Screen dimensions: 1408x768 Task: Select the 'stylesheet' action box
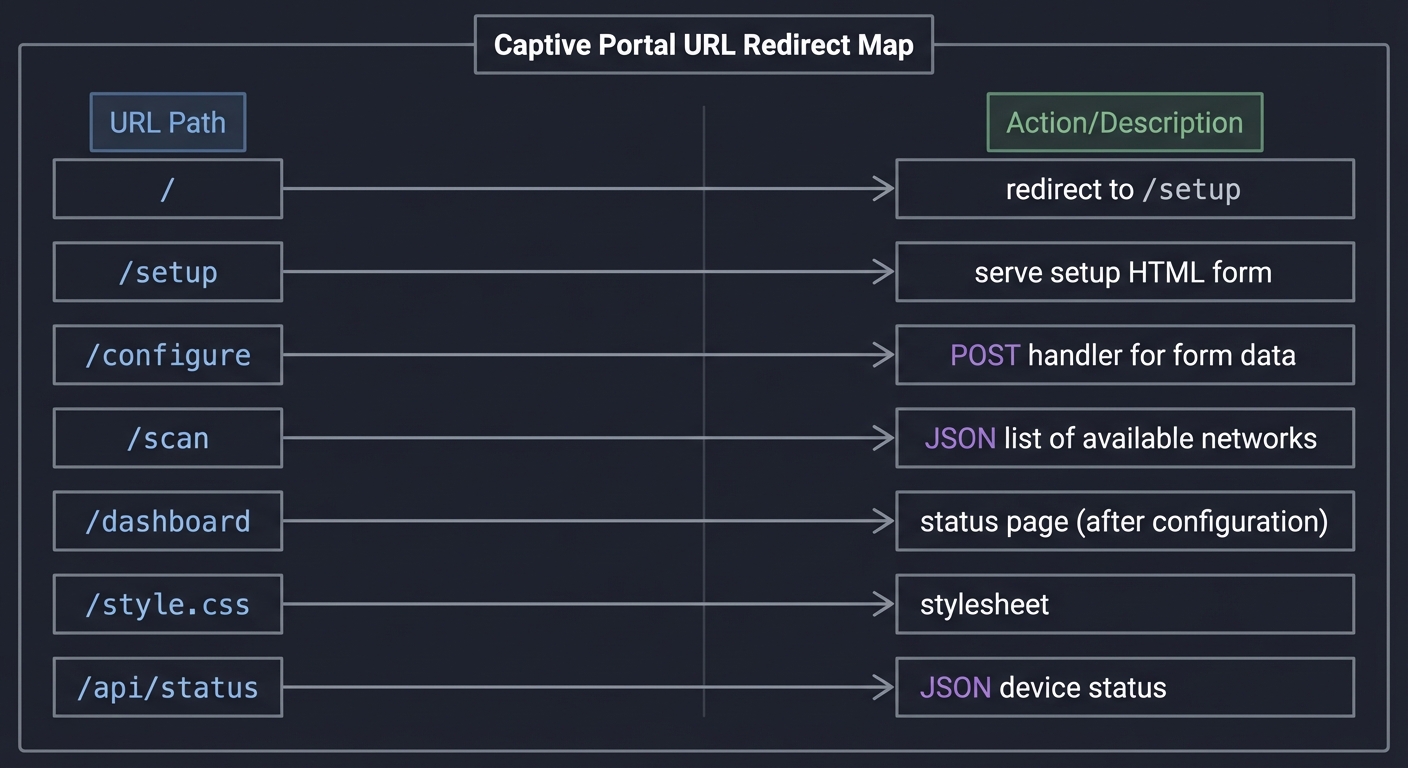tap(1124, 604)
